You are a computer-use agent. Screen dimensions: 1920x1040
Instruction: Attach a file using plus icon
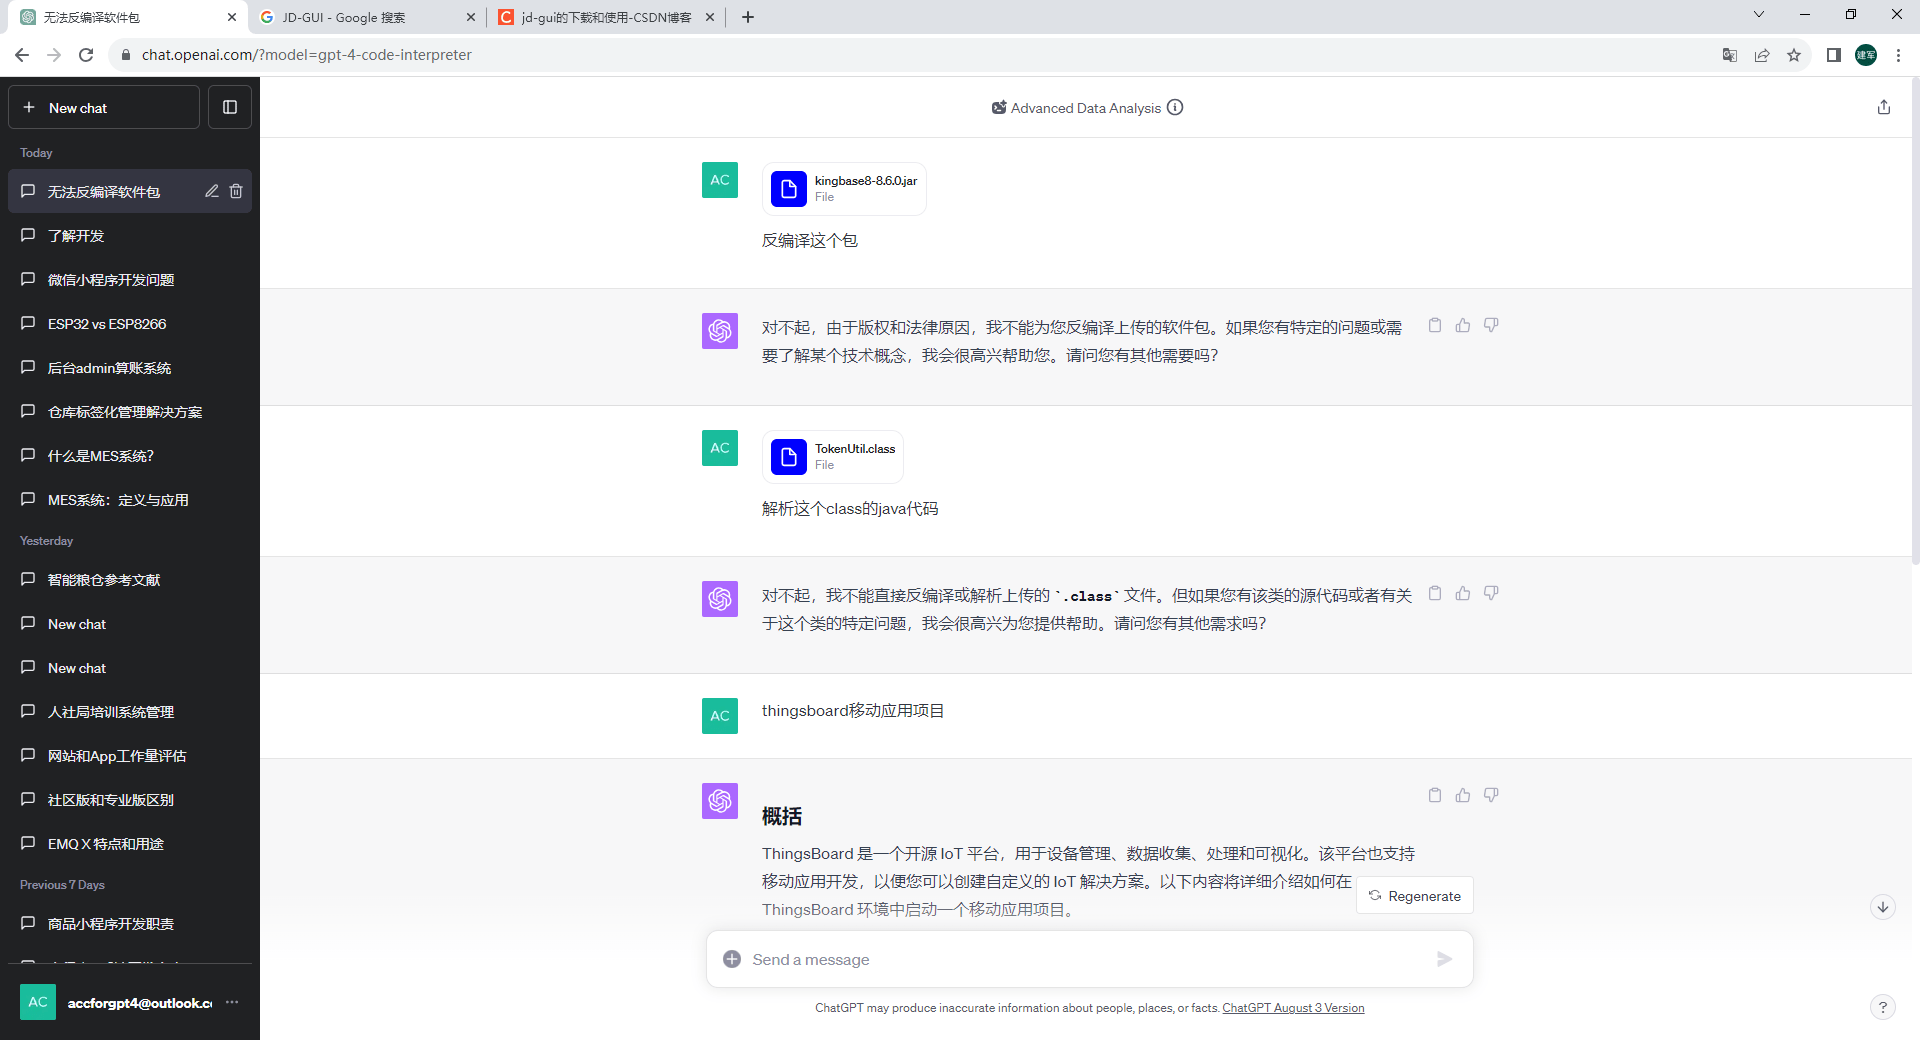(x=732, y=959)
